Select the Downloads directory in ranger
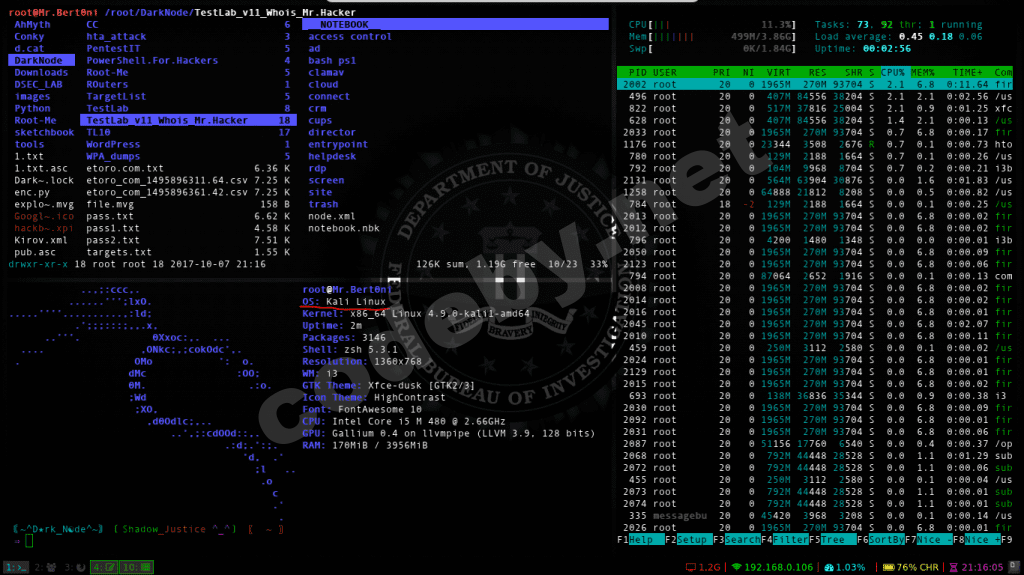The height and width of the screenshot is (575, 1024). pos(41,73)
